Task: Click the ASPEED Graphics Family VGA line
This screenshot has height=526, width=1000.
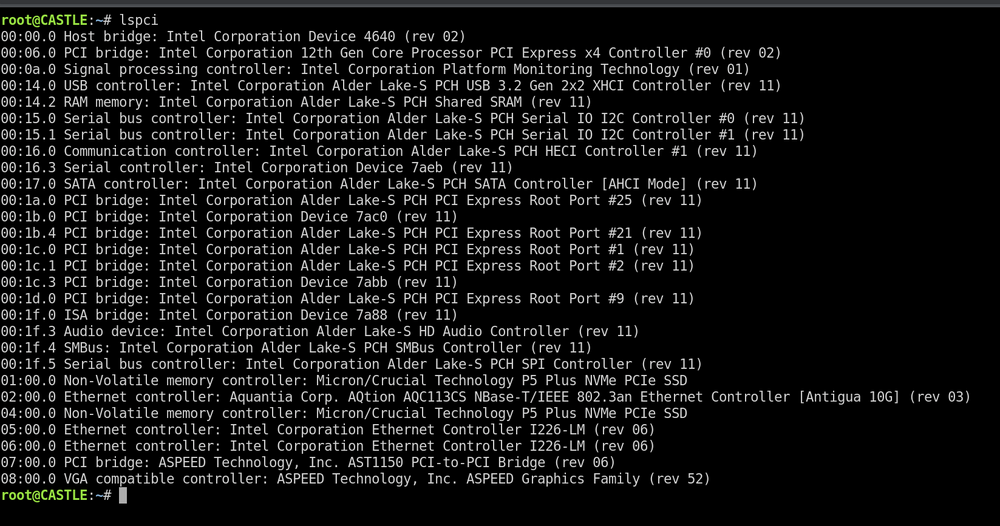Action: click(x=355, y=479)
